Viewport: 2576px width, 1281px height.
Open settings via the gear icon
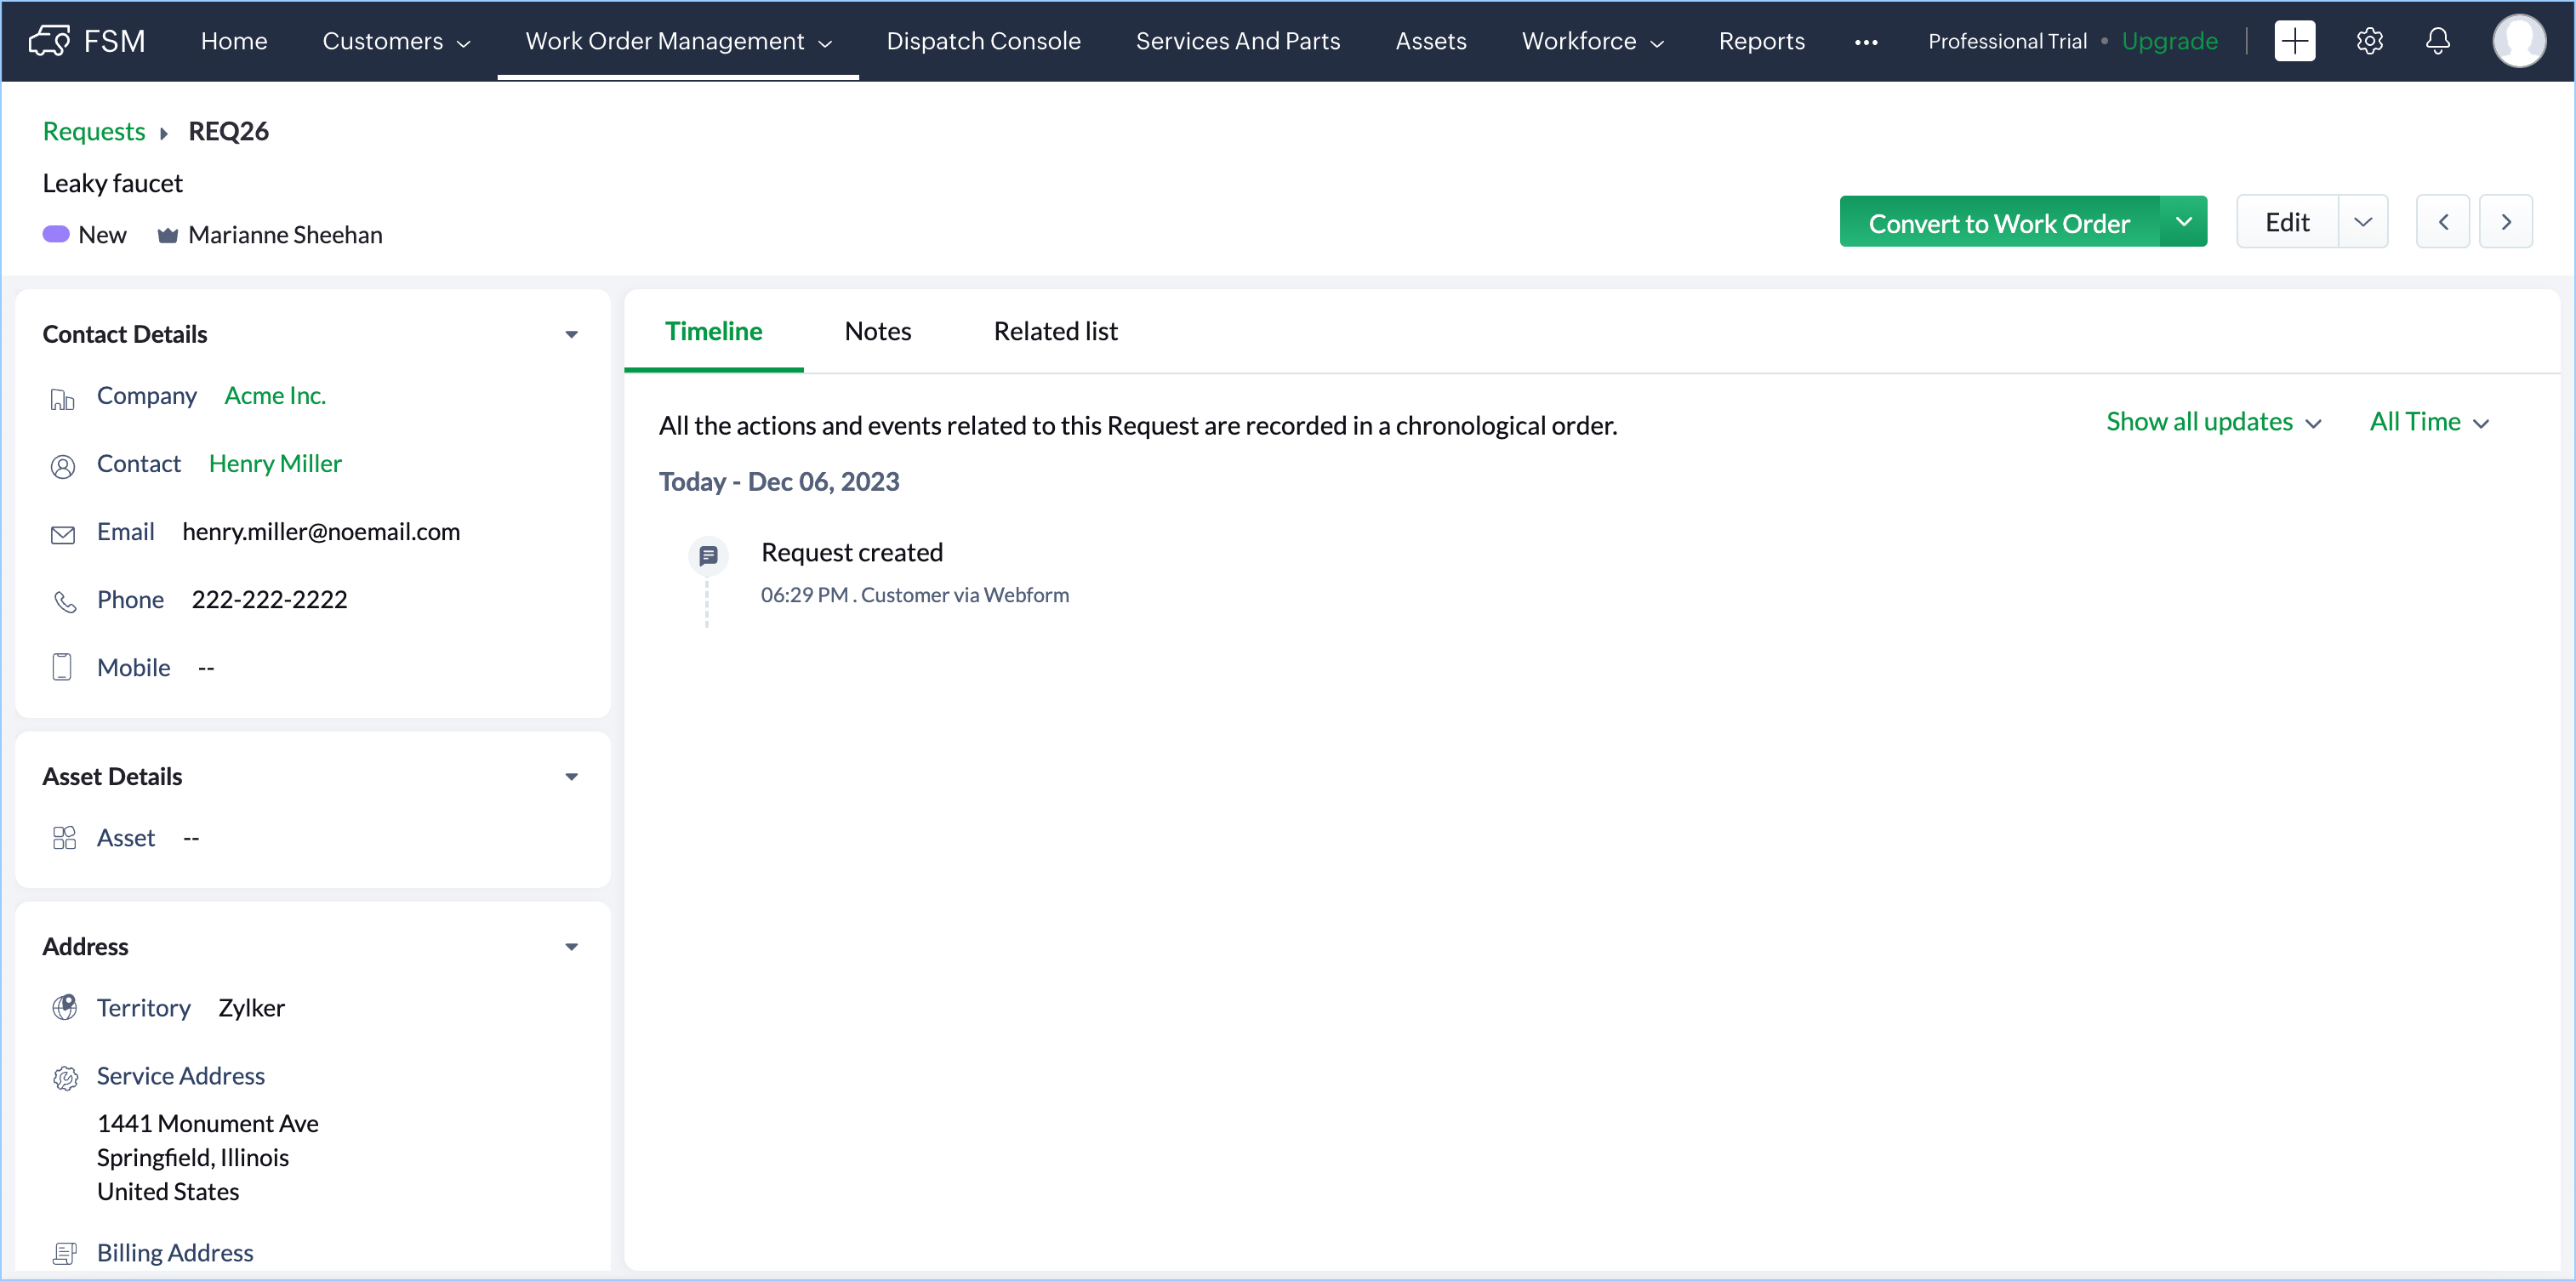(x=2369, y=41)
